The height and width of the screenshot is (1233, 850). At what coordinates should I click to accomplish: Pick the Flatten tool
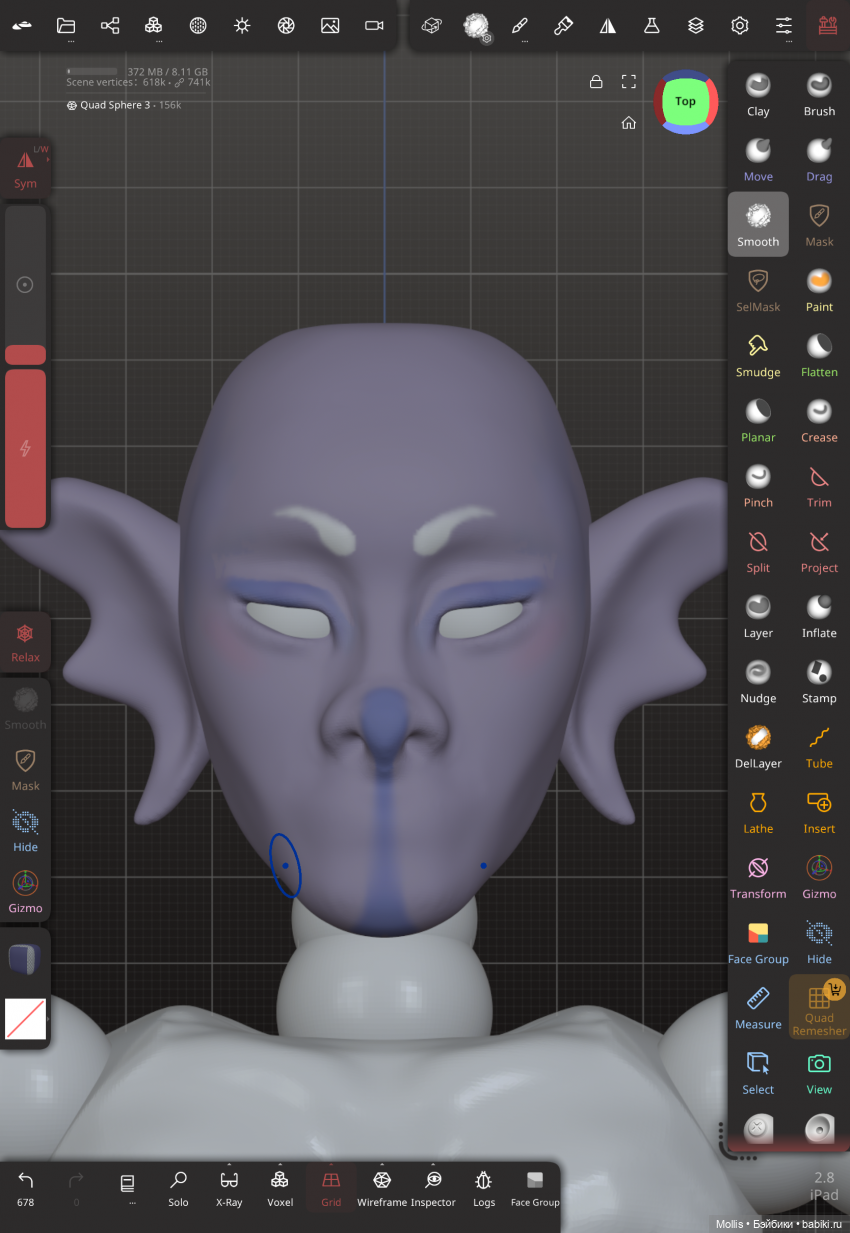point(819,355)
